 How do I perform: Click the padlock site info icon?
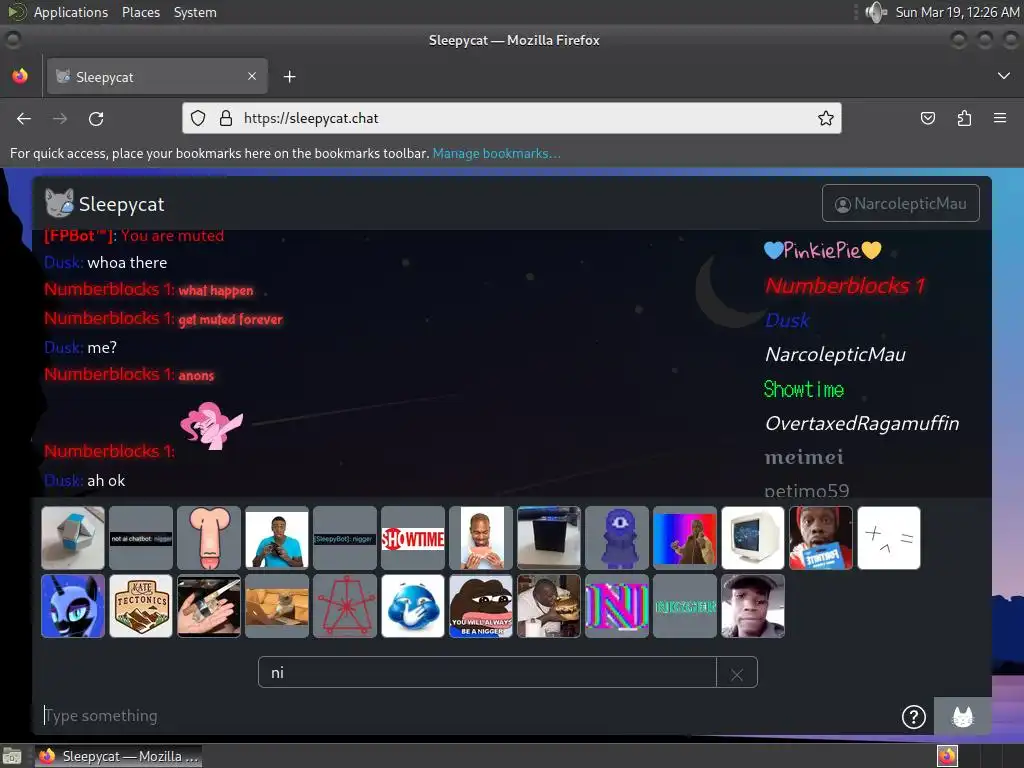click(x=226, y=118)
